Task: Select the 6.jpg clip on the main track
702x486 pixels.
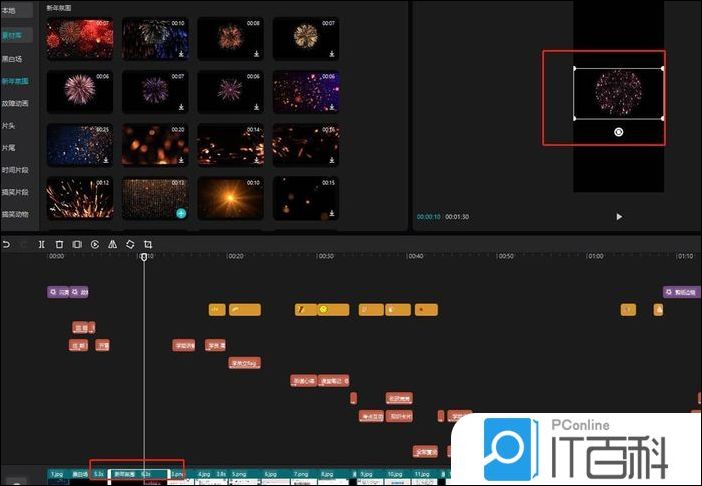Action: (276, 477)
